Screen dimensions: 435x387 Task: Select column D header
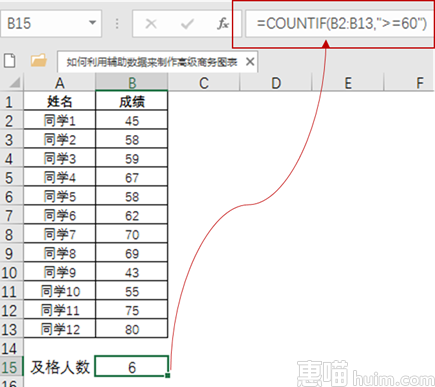coord(276,82)
